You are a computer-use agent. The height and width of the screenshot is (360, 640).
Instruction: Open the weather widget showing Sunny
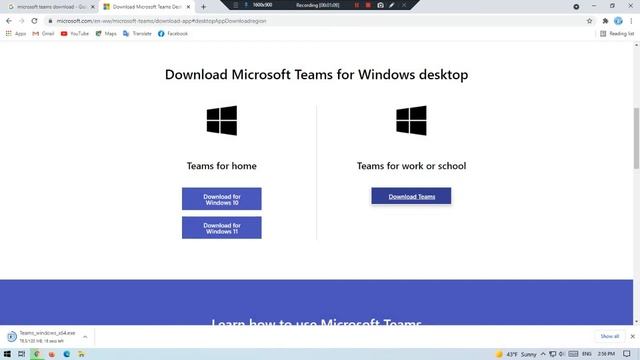(516, 354)
